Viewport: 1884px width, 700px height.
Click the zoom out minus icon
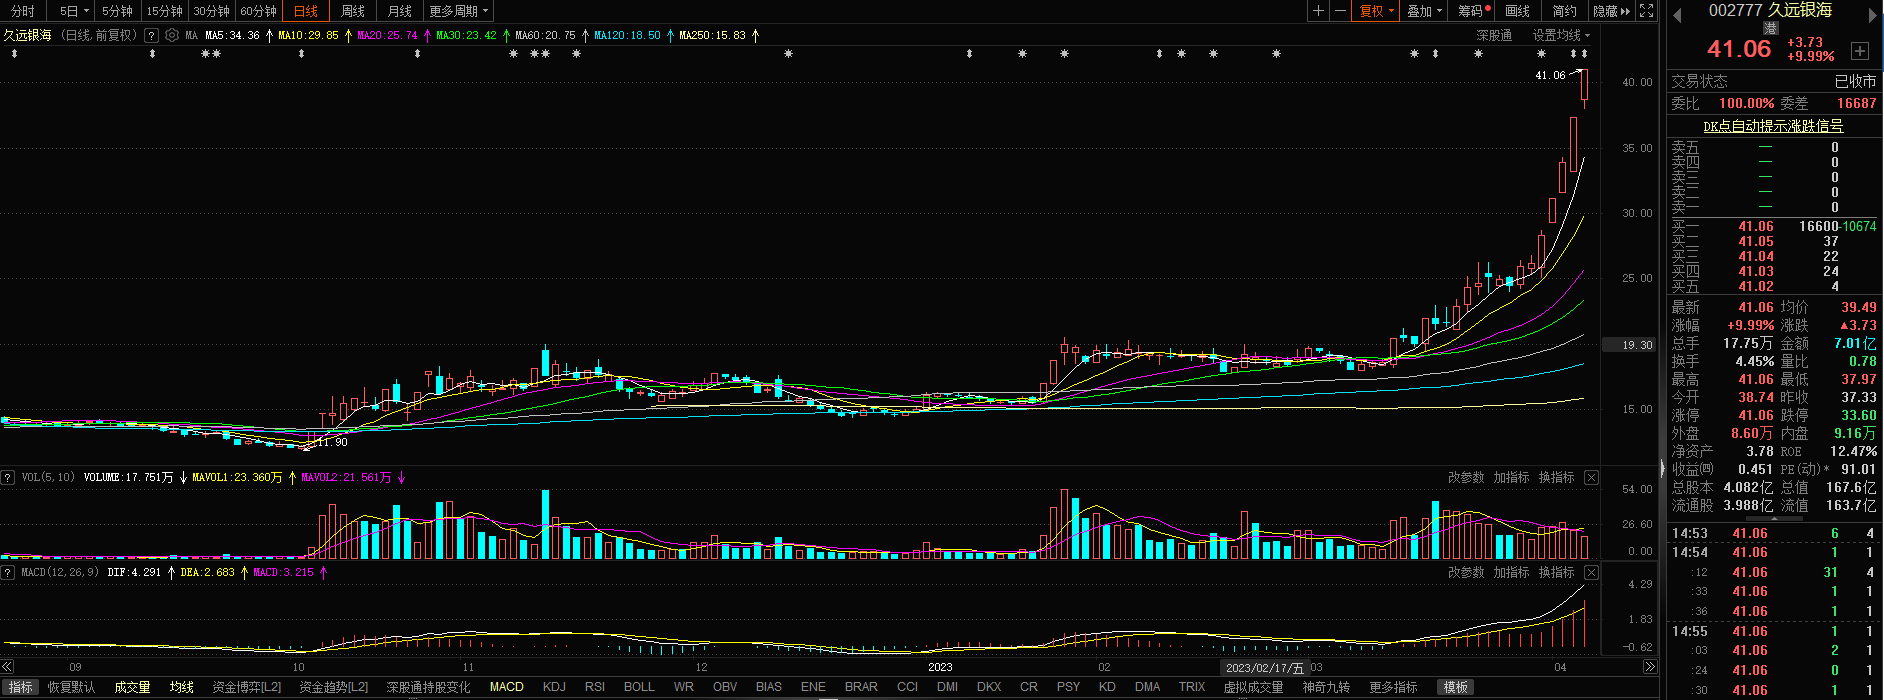[1340, 11]
